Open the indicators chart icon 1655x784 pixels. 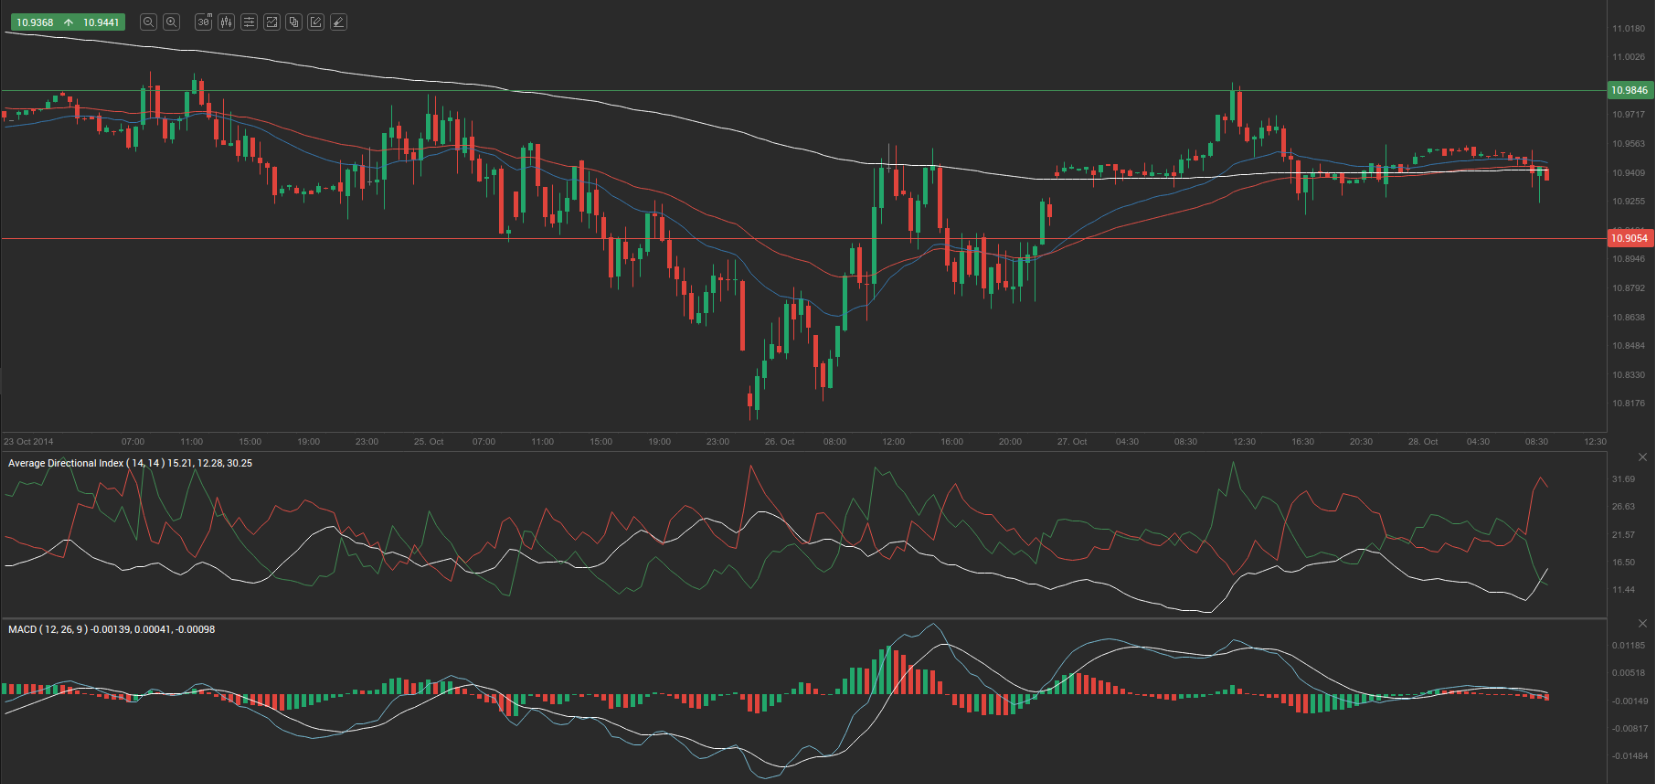[x=271, y=22]
